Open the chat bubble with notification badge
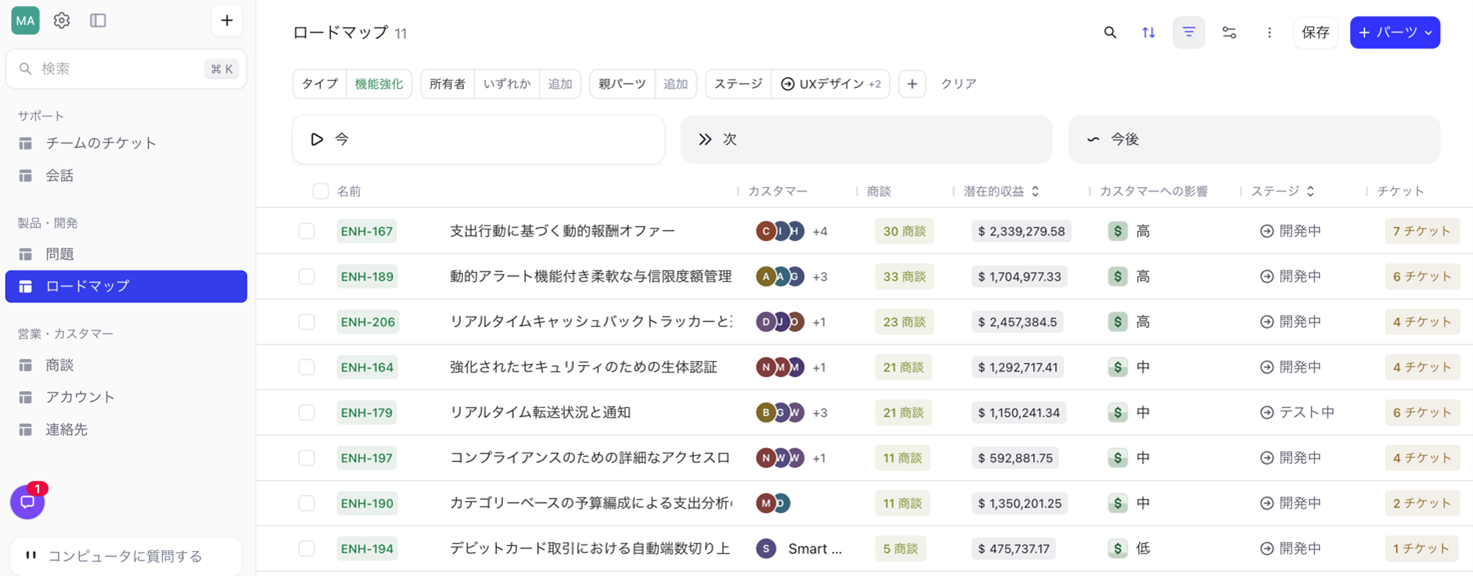 click(28, 502)
